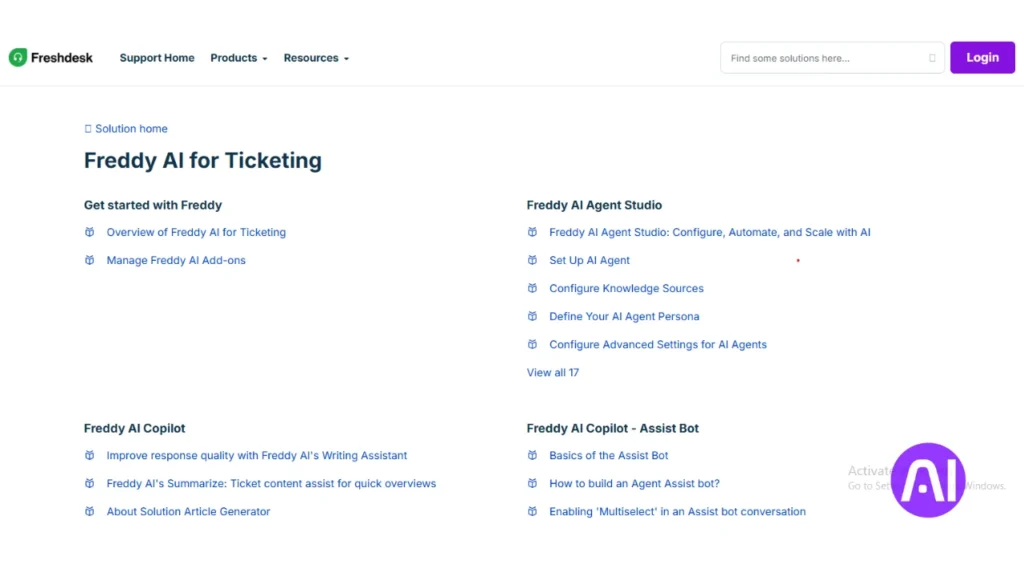Click the icon next to 'Manage Freddy AI Add-ons'

tap(91, 260)
